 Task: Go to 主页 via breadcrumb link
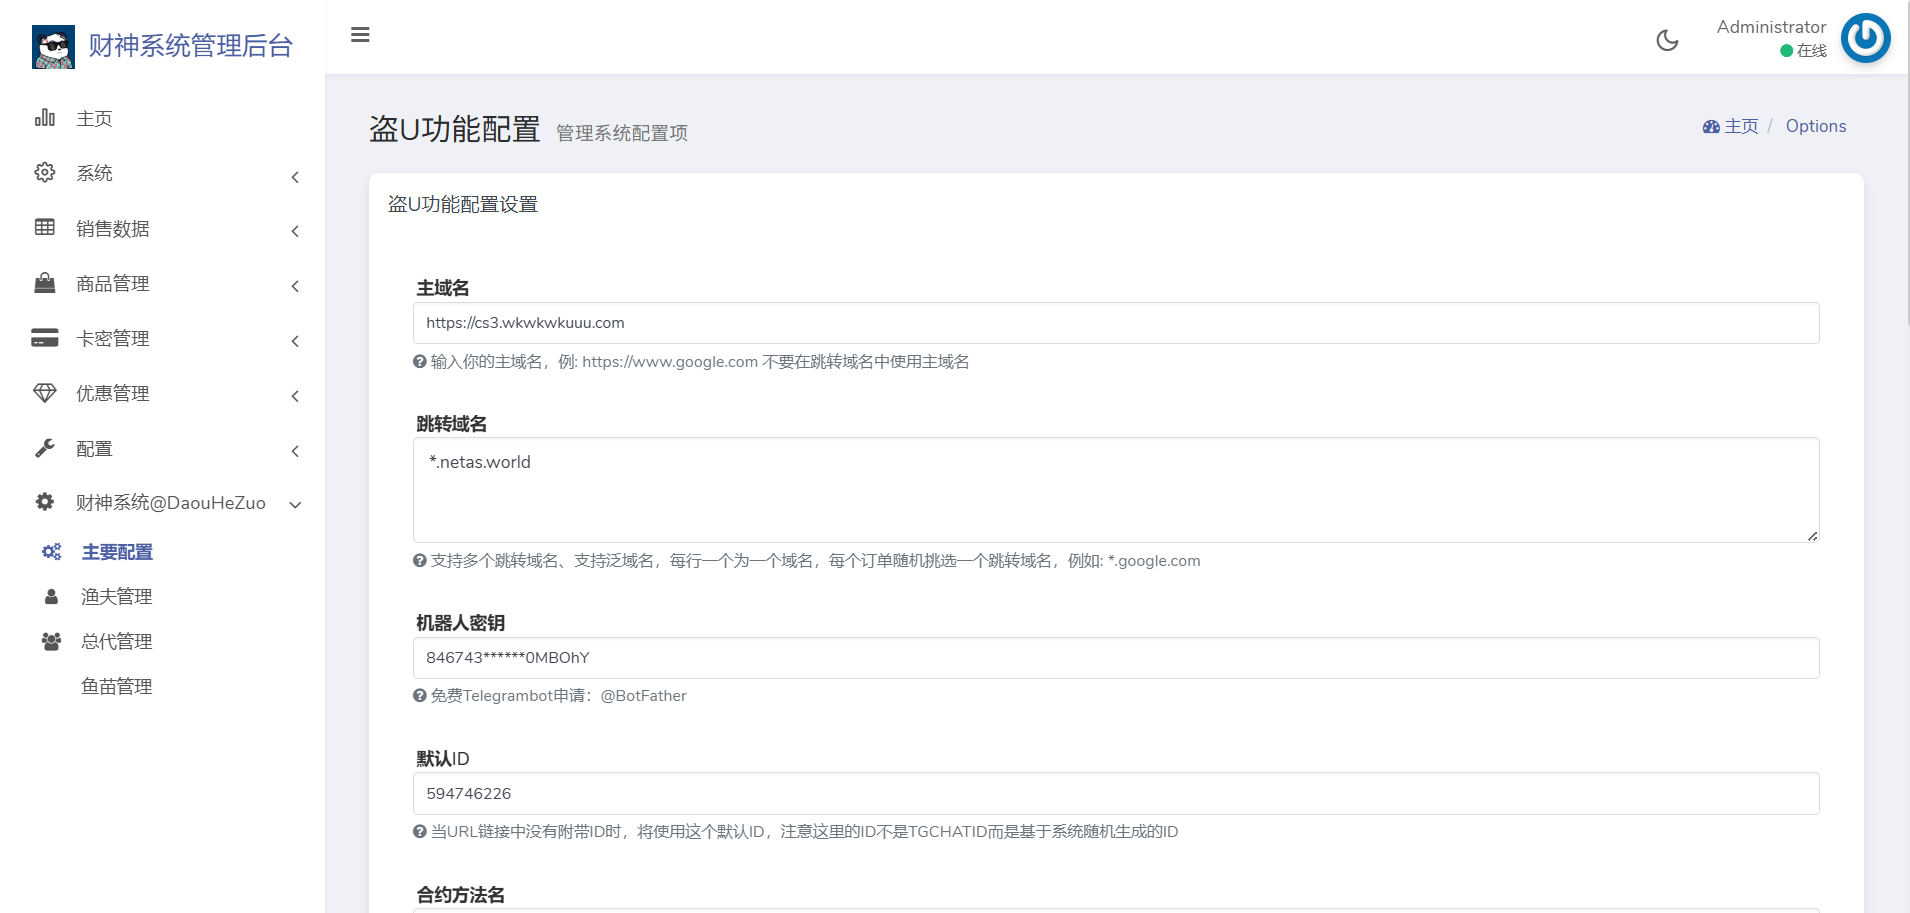[1740, 126]
